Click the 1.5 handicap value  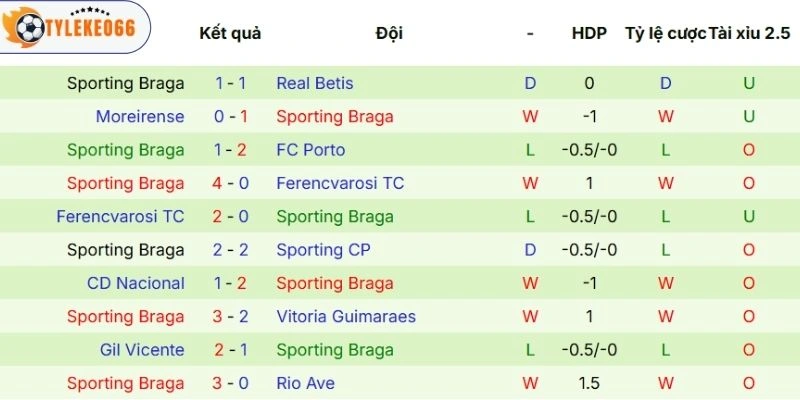tap(589, 383)
